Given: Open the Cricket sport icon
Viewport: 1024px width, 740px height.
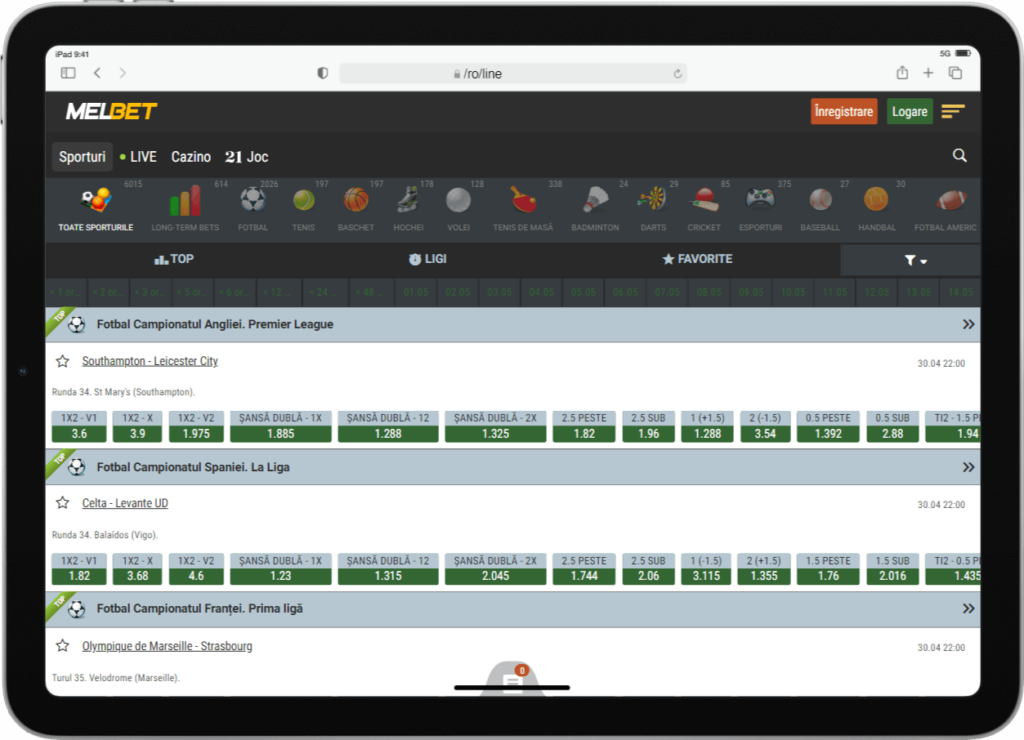Looking at the screenshot, I should 704,200.
